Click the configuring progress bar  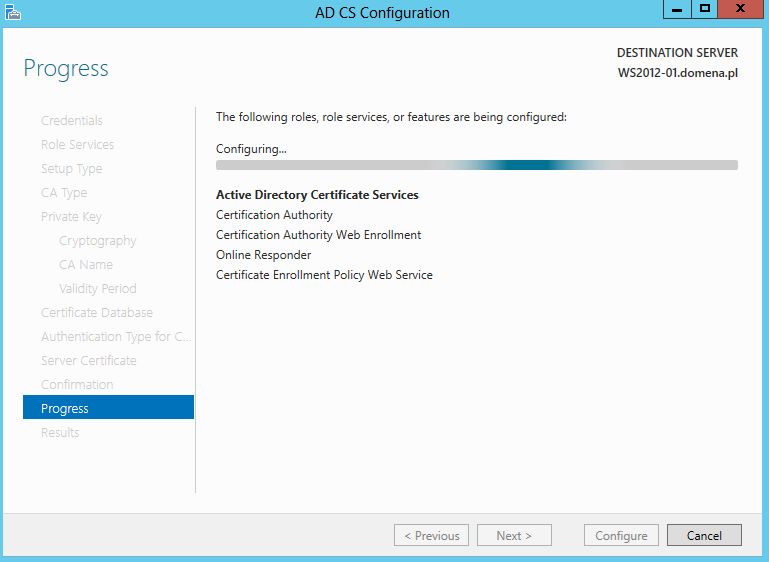[x=477, y=165]
